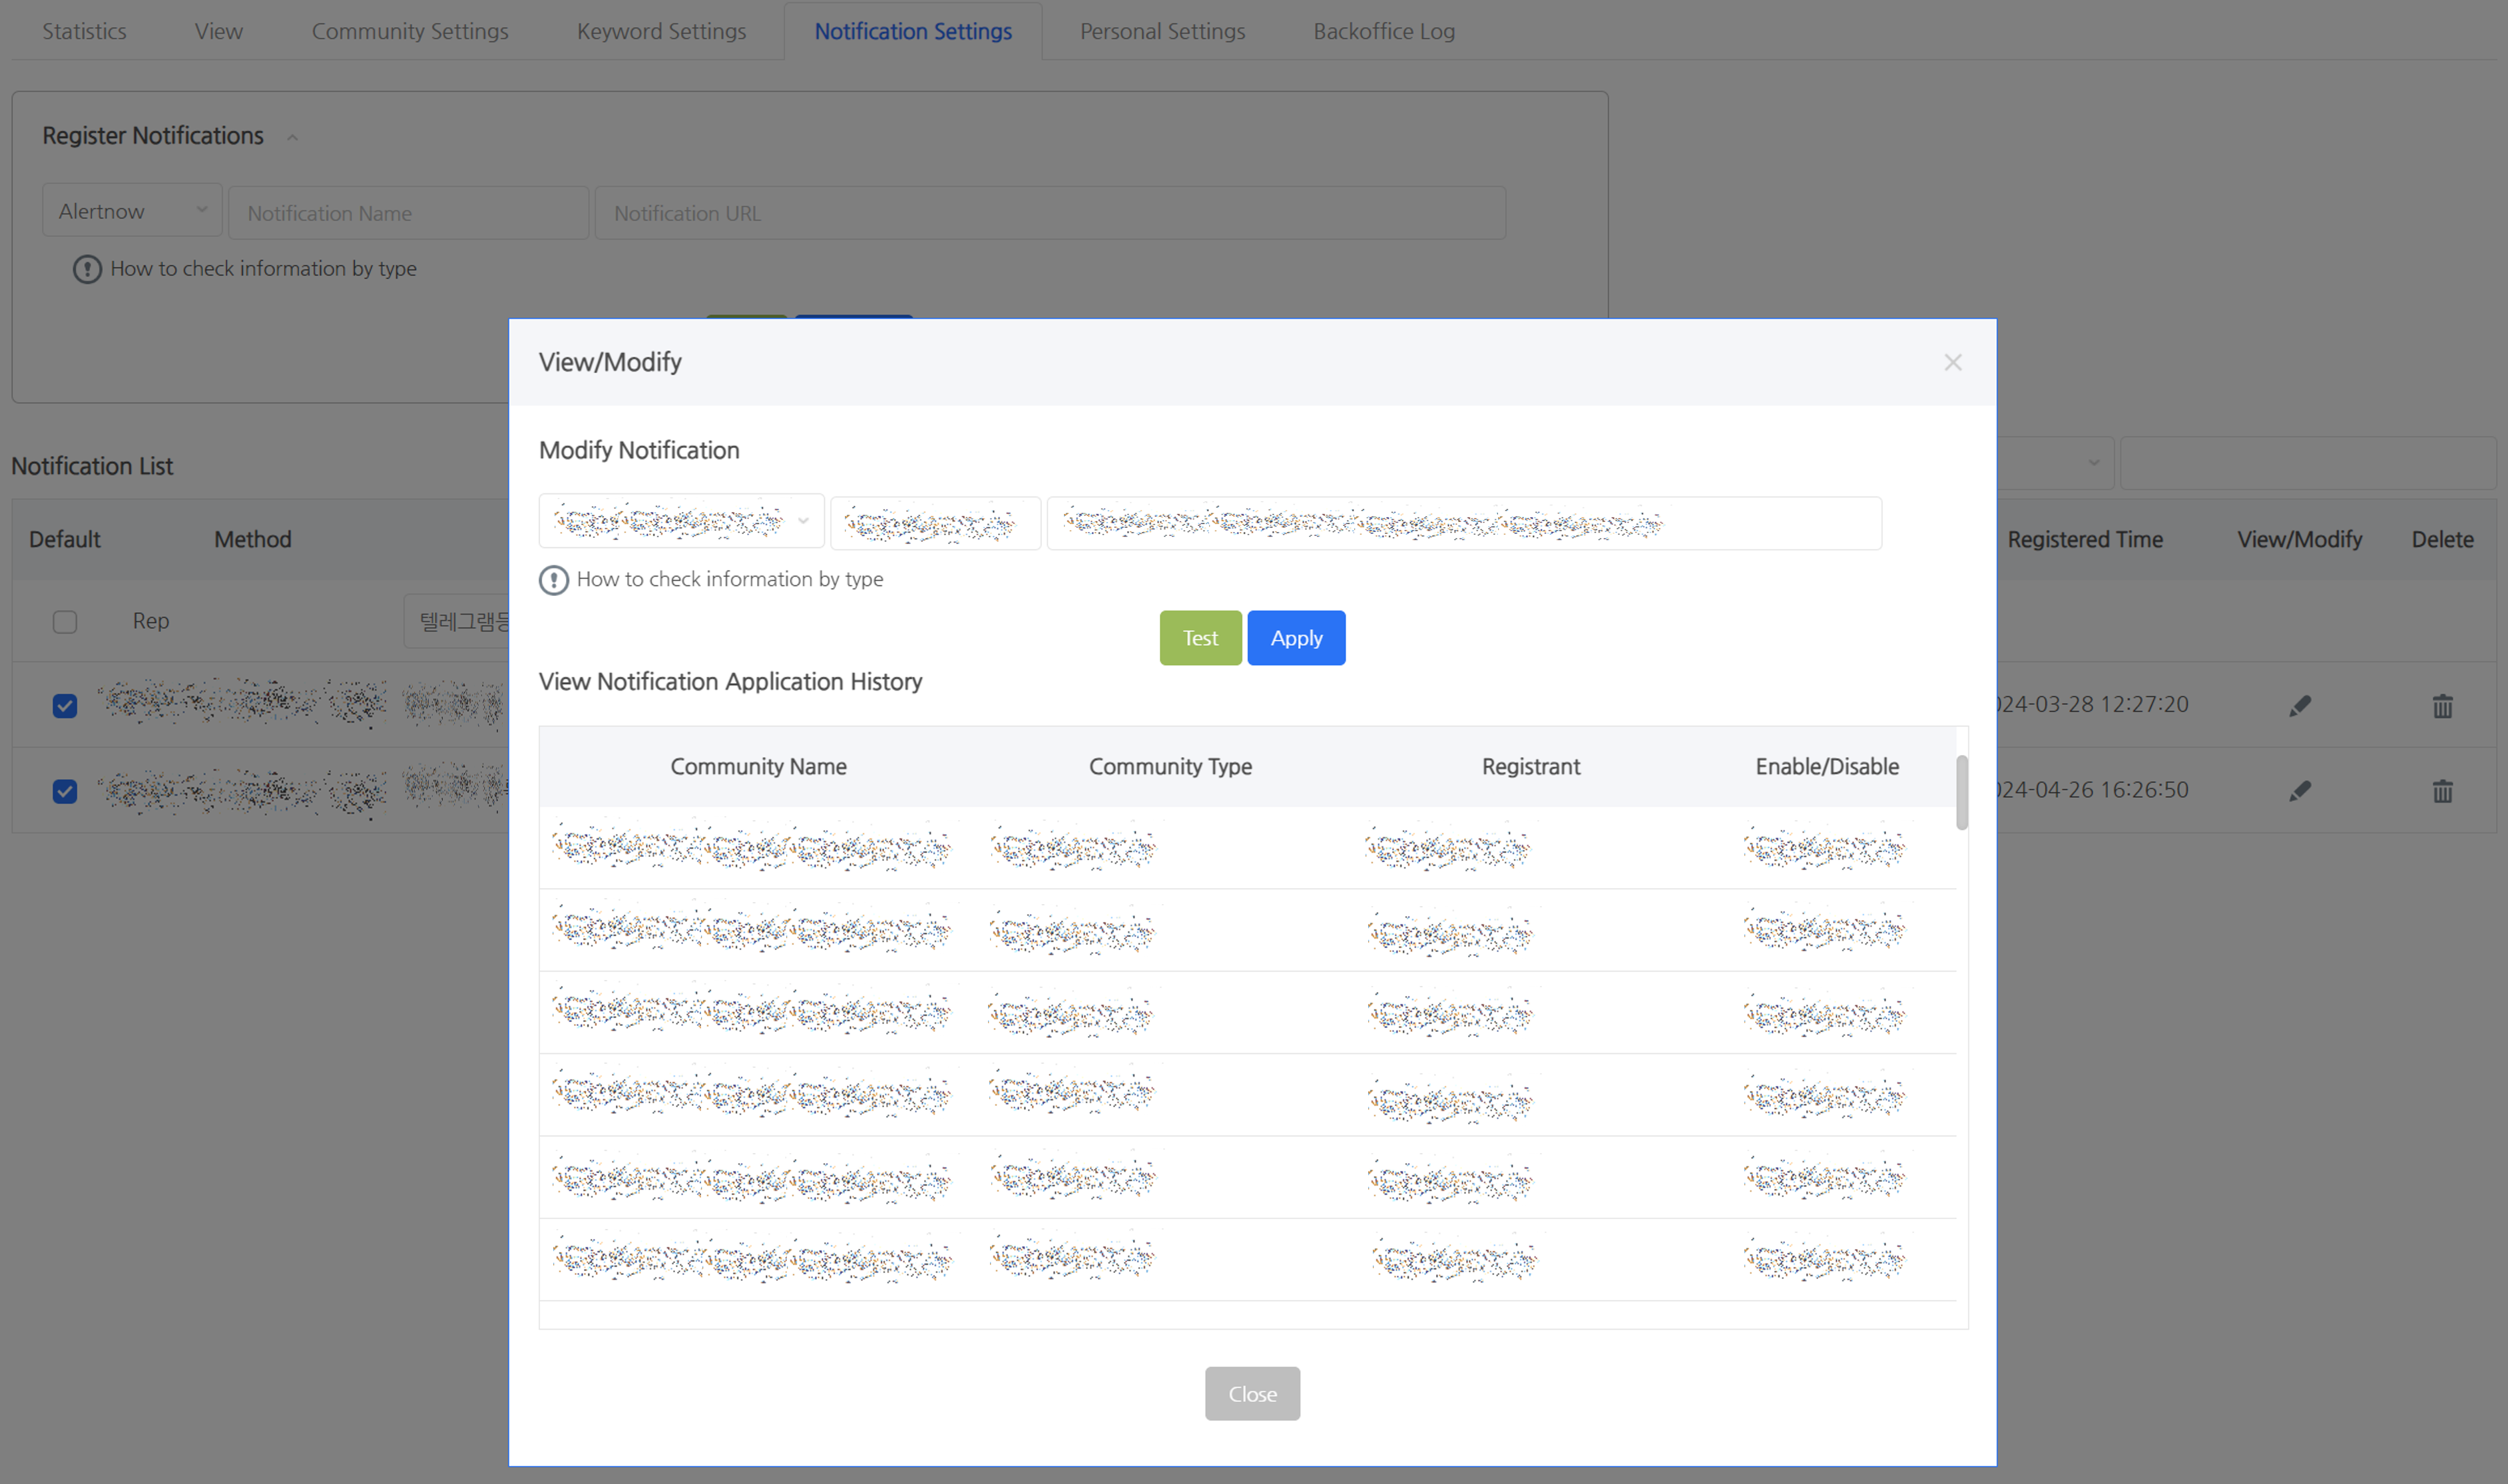This screenshot has width=2508, height=1484.
Task: Click info icon under Register Notifications
Action: point(87,269)
